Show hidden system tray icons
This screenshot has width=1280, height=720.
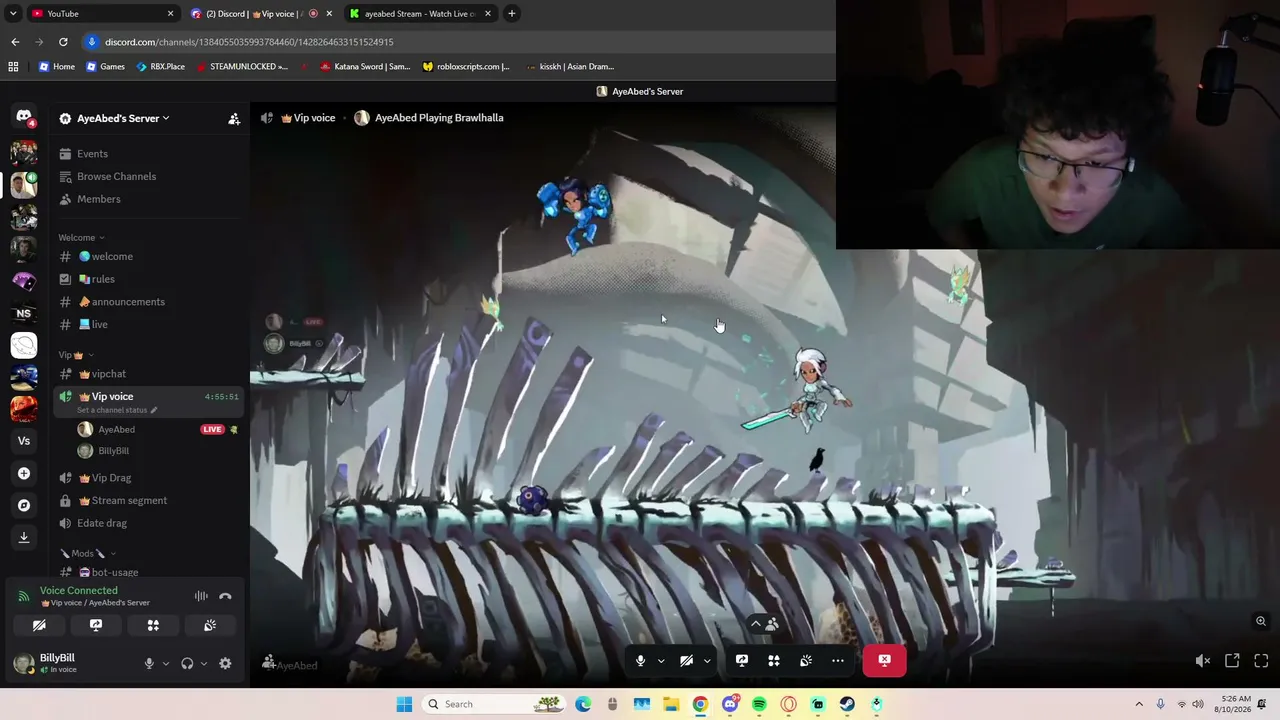coord(1139,704)
